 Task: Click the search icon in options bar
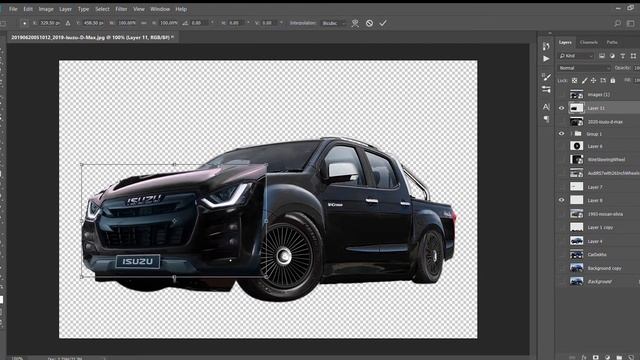(x=618, y=24)
